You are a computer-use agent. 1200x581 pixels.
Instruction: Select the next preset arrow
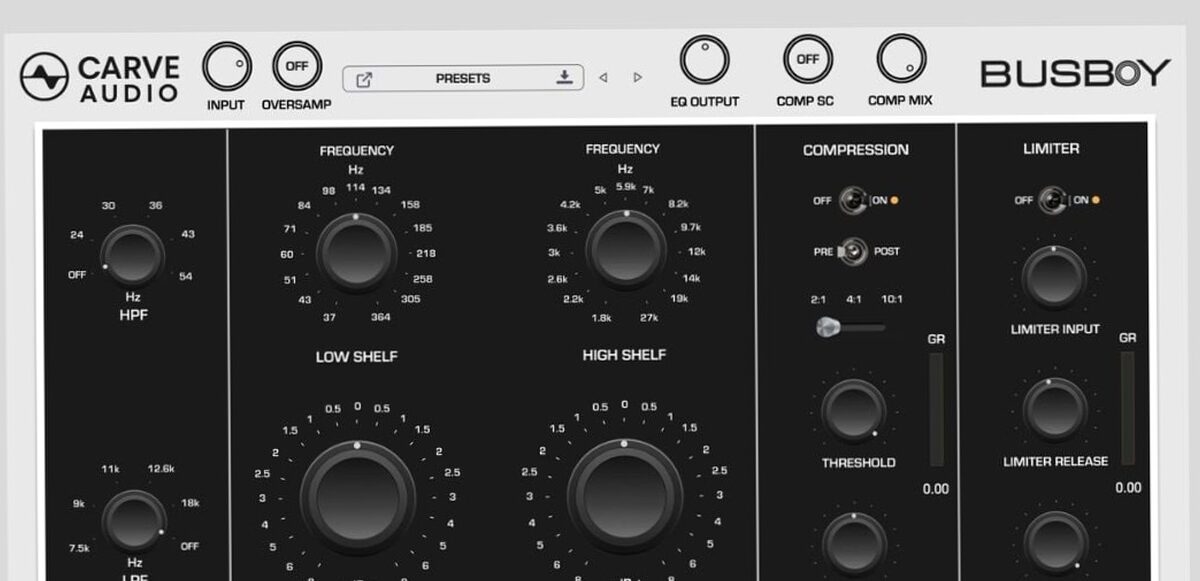637,76
